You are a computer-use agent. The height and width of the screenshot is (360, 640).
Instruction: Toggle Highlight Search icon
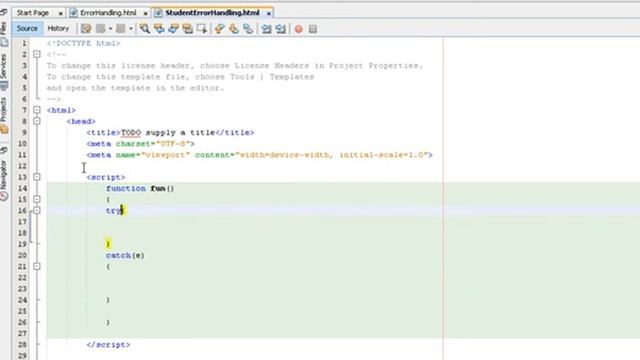[x=187, y=29]
